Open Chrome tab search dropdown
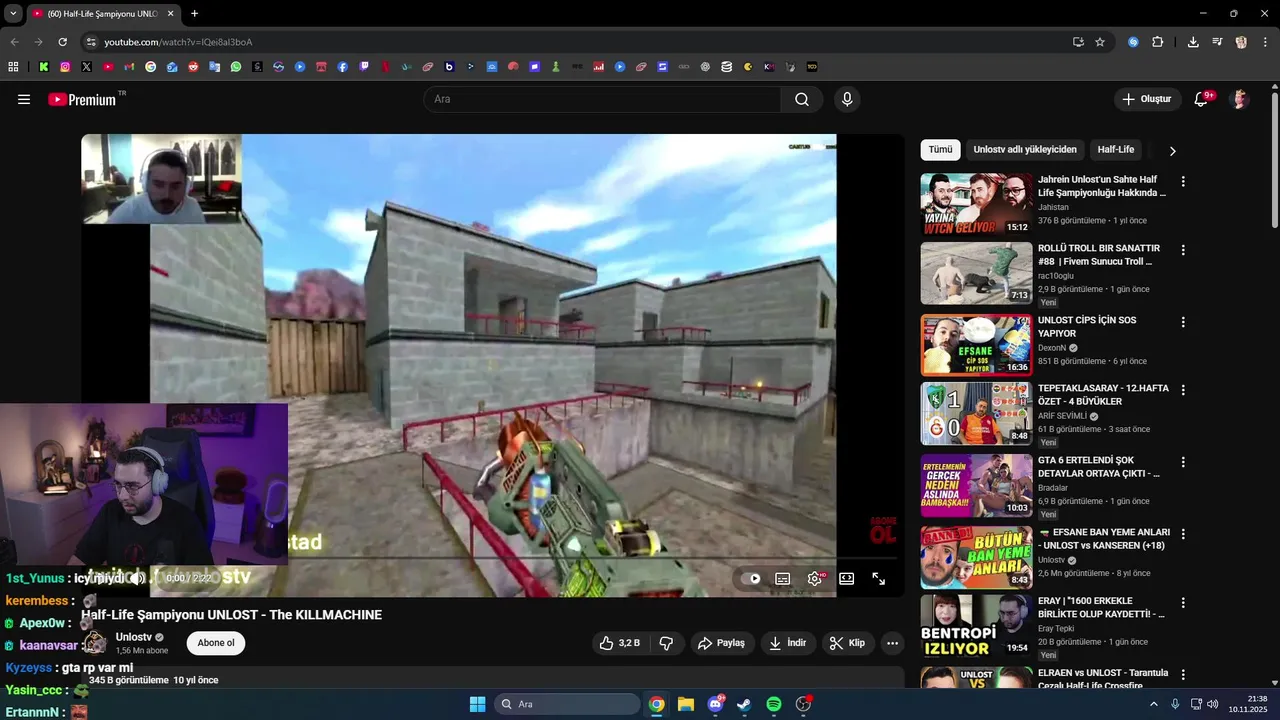This screenshot has height=720, width=1280. [x=13, y=14]
